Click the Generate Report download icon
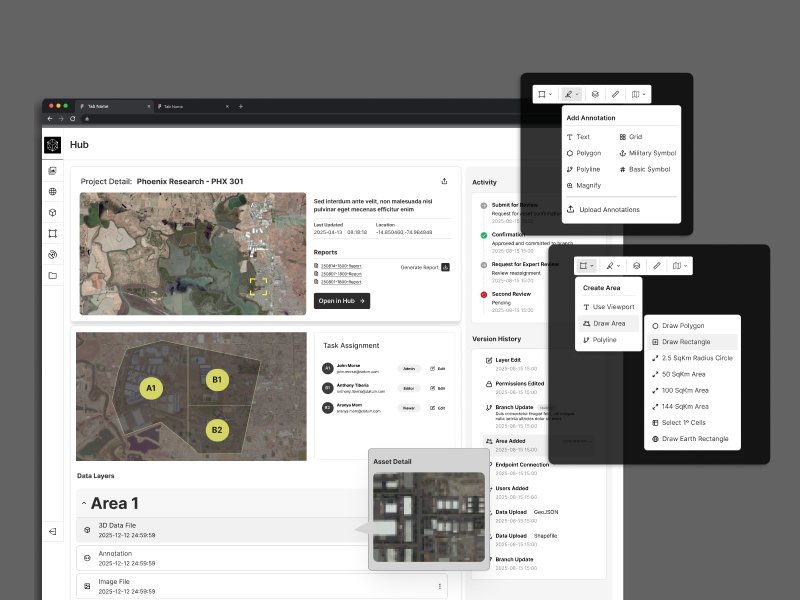Viewport: 800px width, 600px height. point(445,267)
